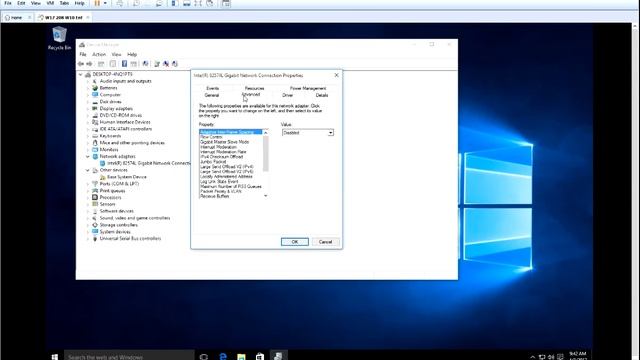Click the Property list scrollbar down arrow
640x360 pixels.
[x=266, y=196]
